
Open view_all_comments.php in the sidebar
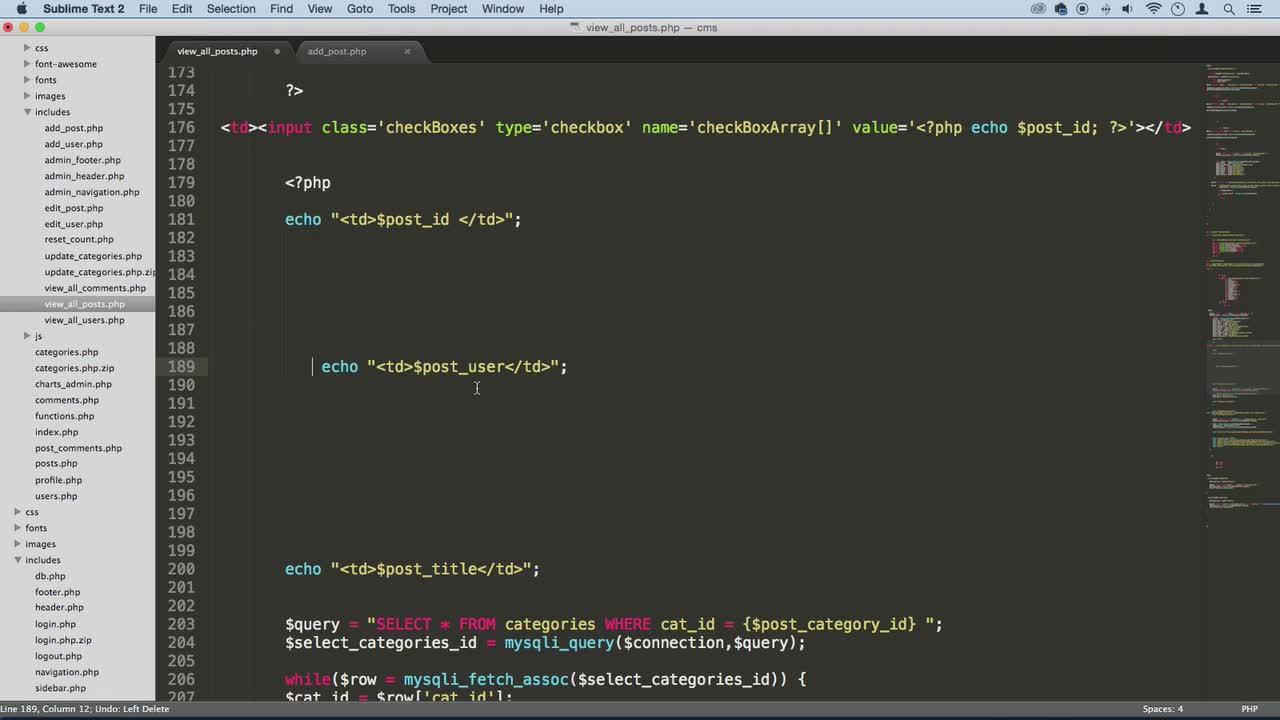click(95, 288)
